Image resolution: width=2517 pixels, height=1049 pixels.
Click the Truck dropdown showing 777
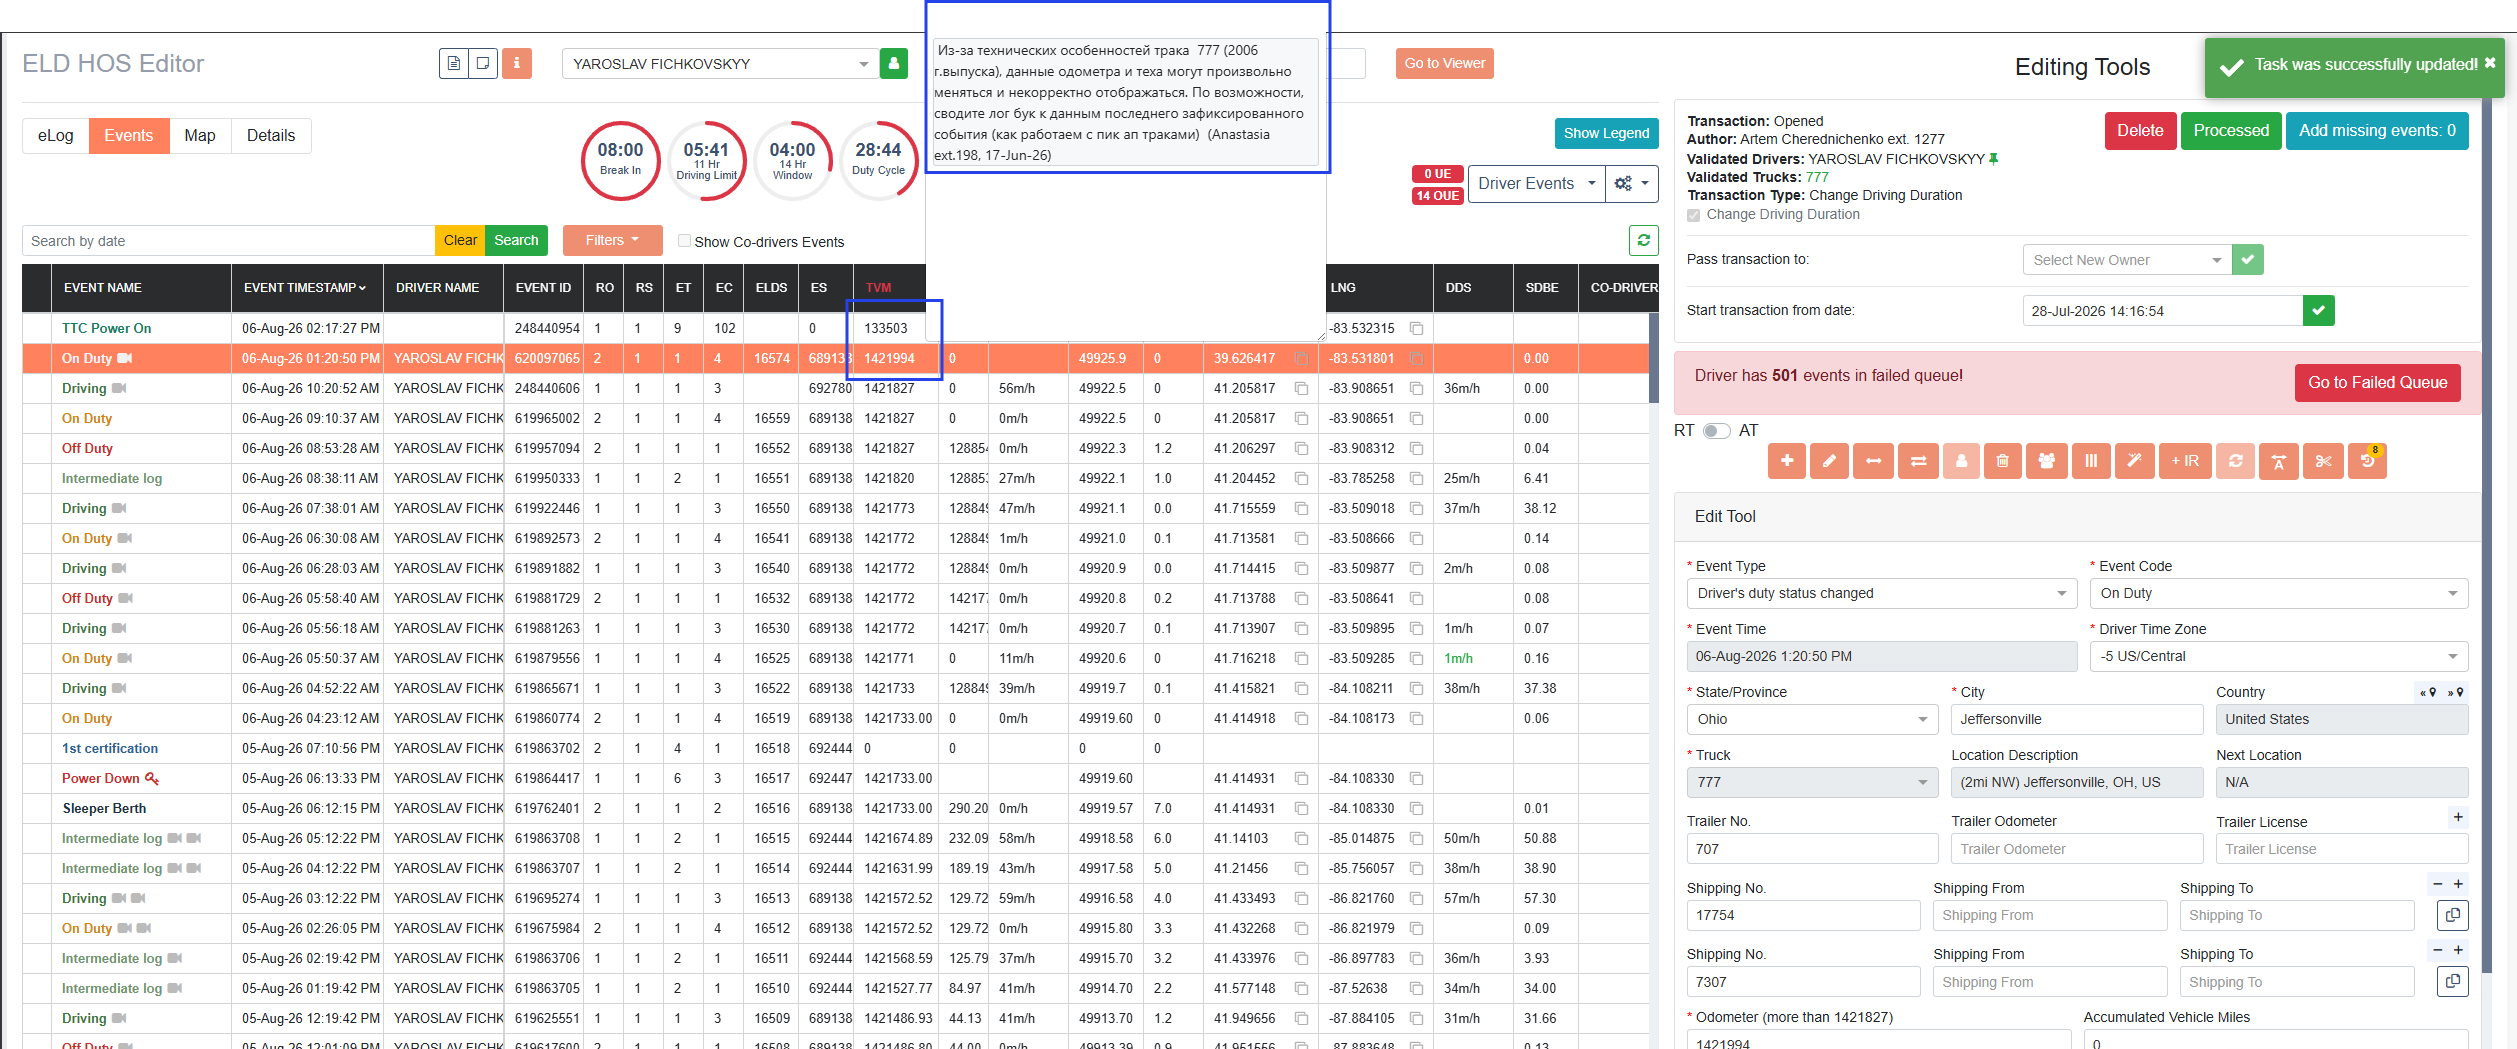(x=1812, y=782)
